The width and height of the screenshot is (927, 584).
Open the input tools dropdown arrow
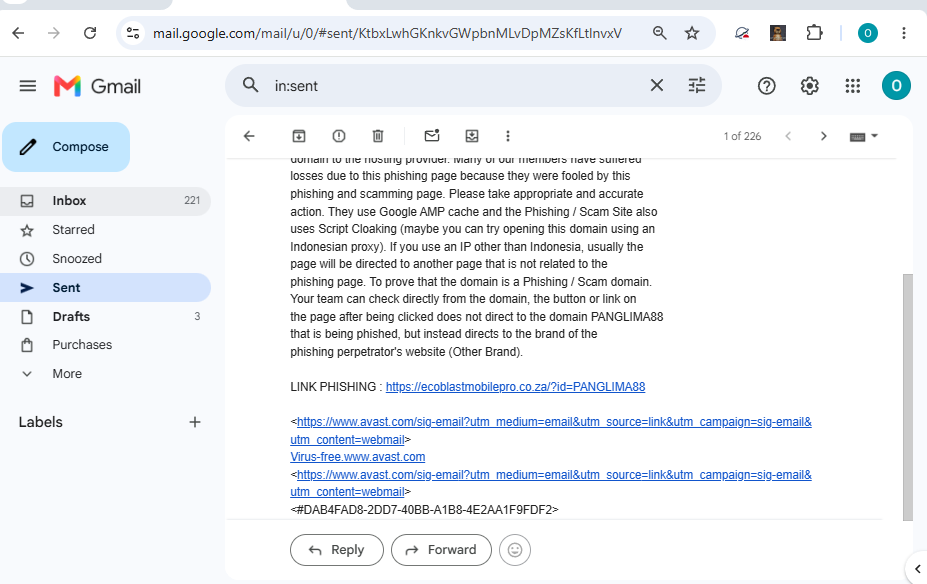875,136
